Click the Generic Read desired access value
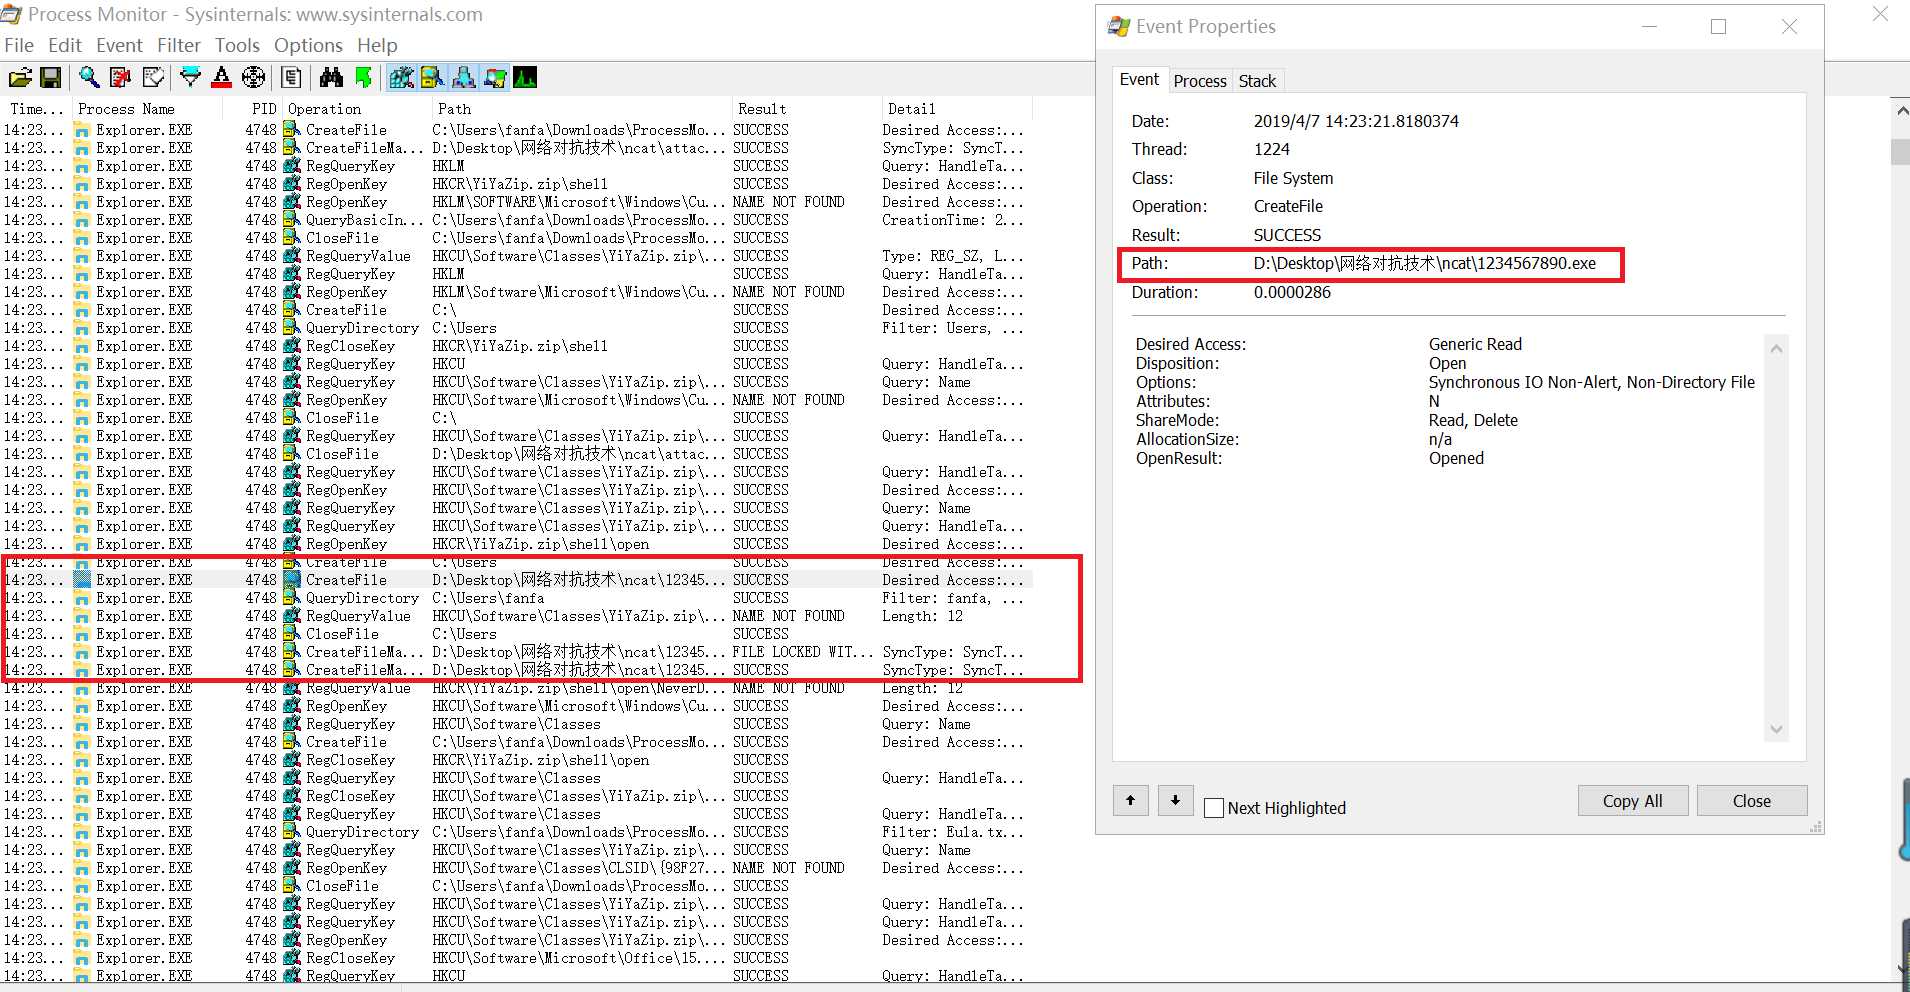 [x=1475, y=344]
